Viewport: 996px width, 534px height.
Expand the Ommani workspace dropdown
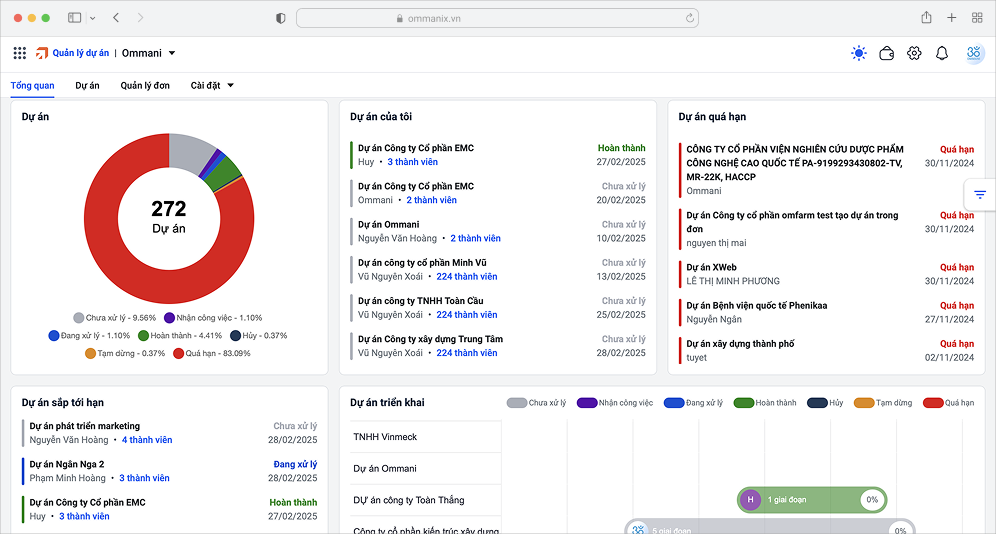point(172,54)
